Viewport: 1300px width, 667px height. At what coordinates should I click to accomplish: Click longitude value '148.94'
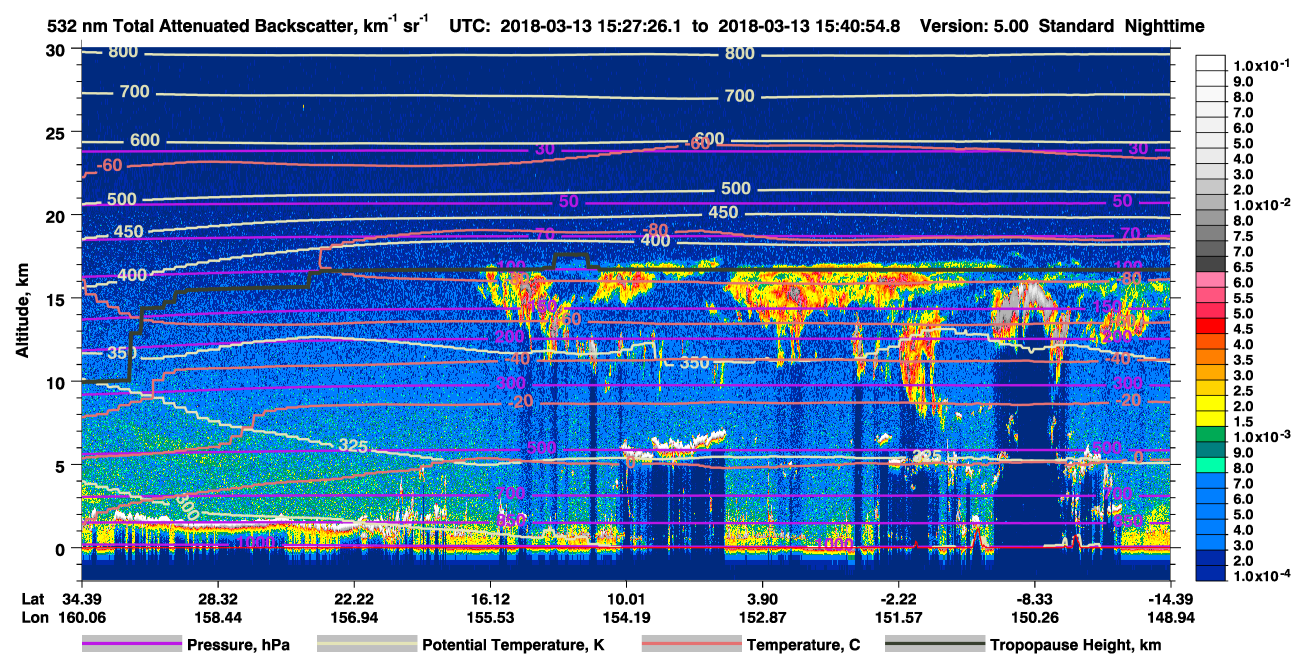(1171, 617)
